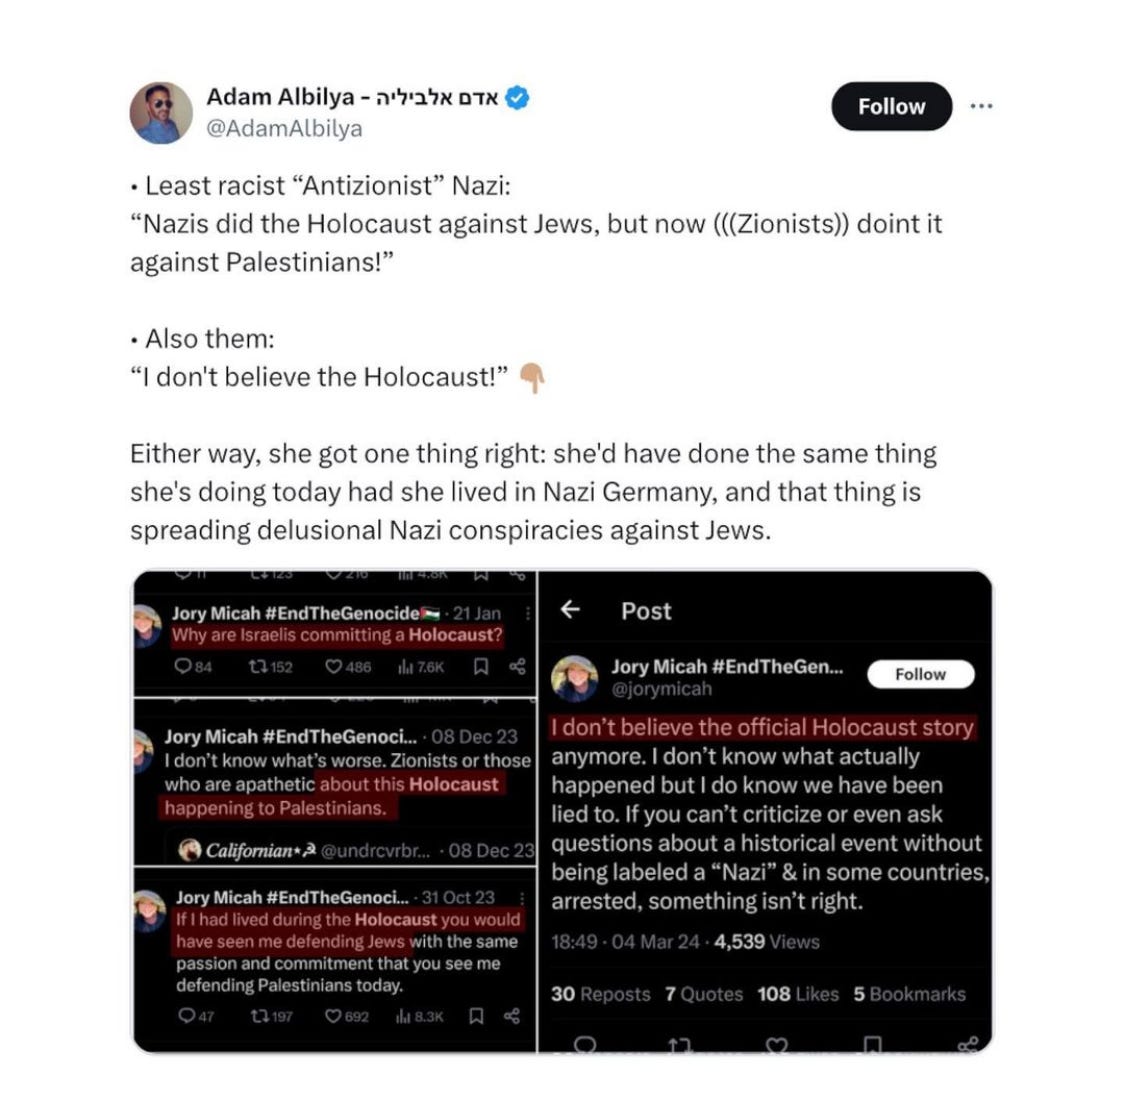This screenshot has height=1120, width=1125.
Task: Click reply icon with 84 comments
Action: (x=184, y=667)
